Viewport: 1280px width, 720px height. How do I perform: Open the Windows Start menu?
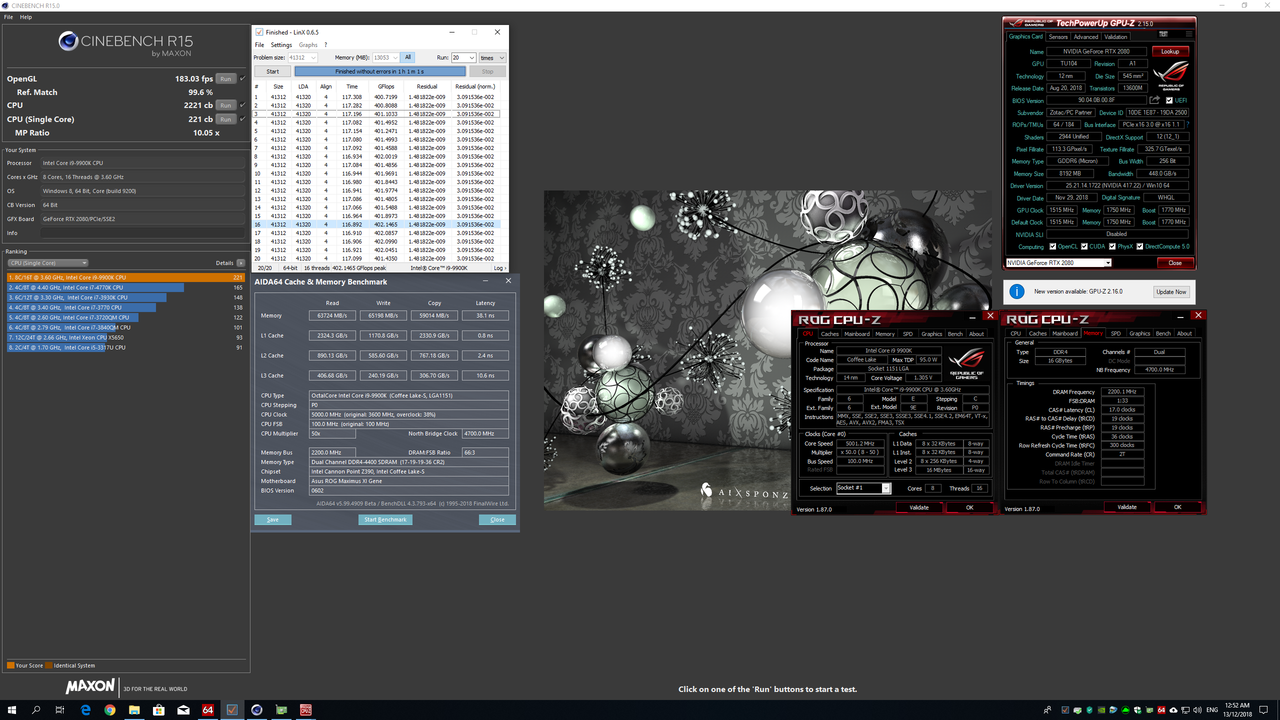(x=11, y=710)
